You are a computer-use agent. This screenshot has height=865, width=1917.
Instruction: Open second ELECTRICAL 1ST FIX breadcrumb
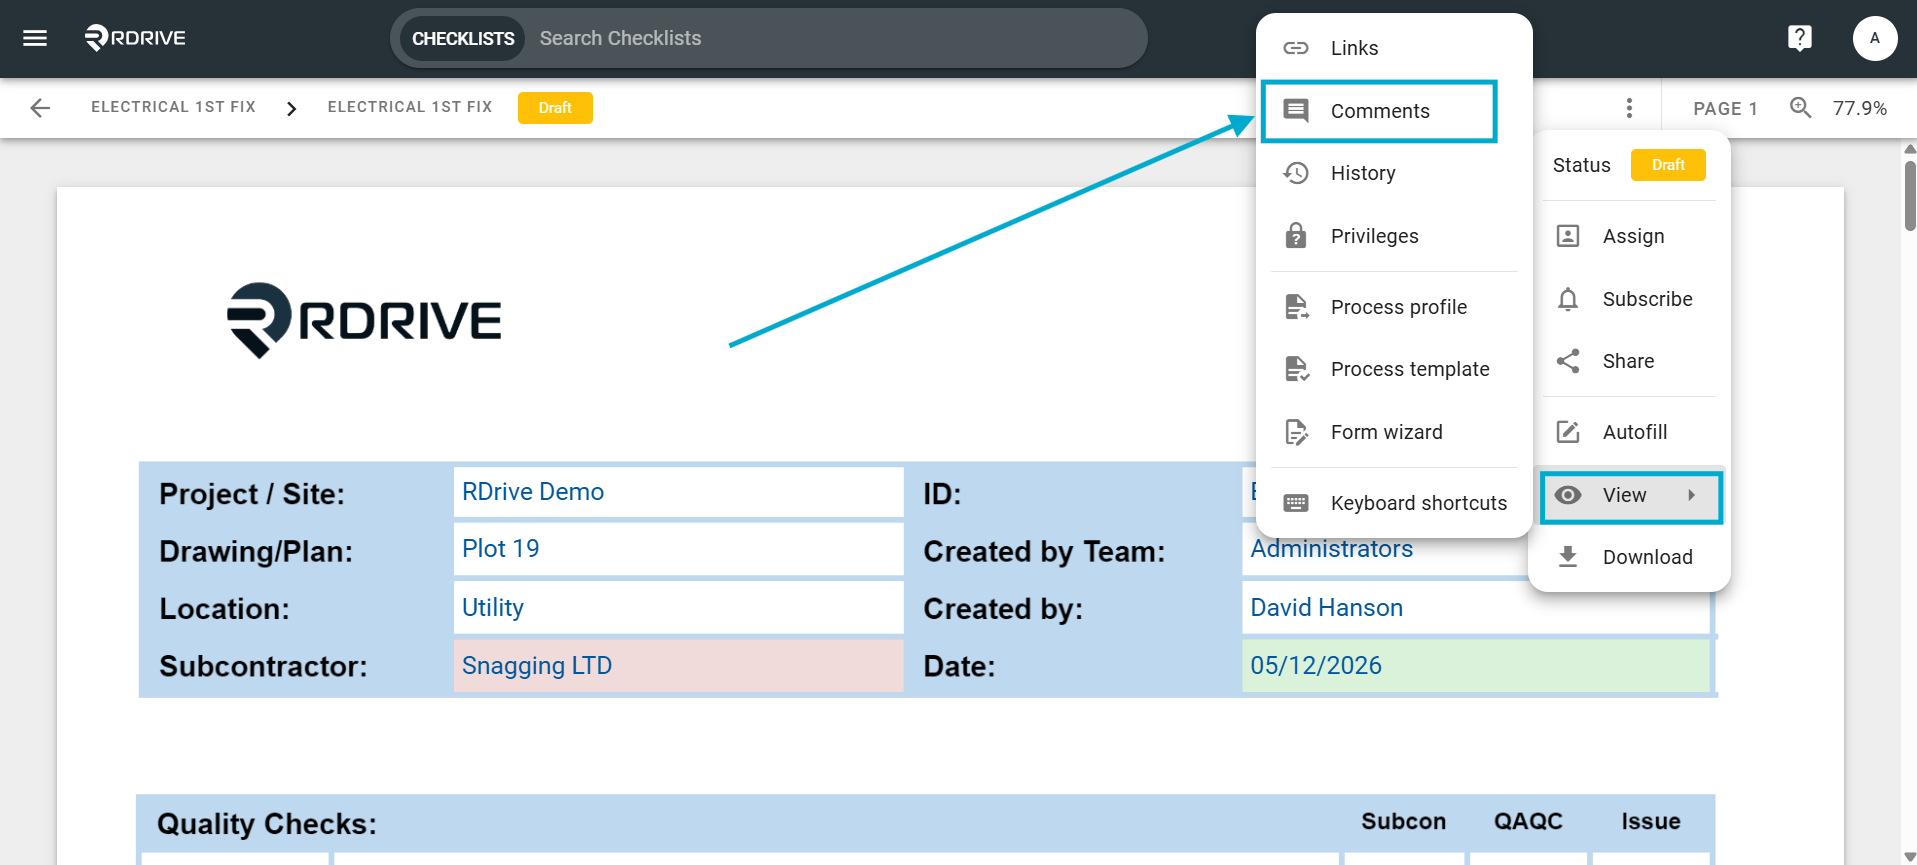[x=410, y=107]
